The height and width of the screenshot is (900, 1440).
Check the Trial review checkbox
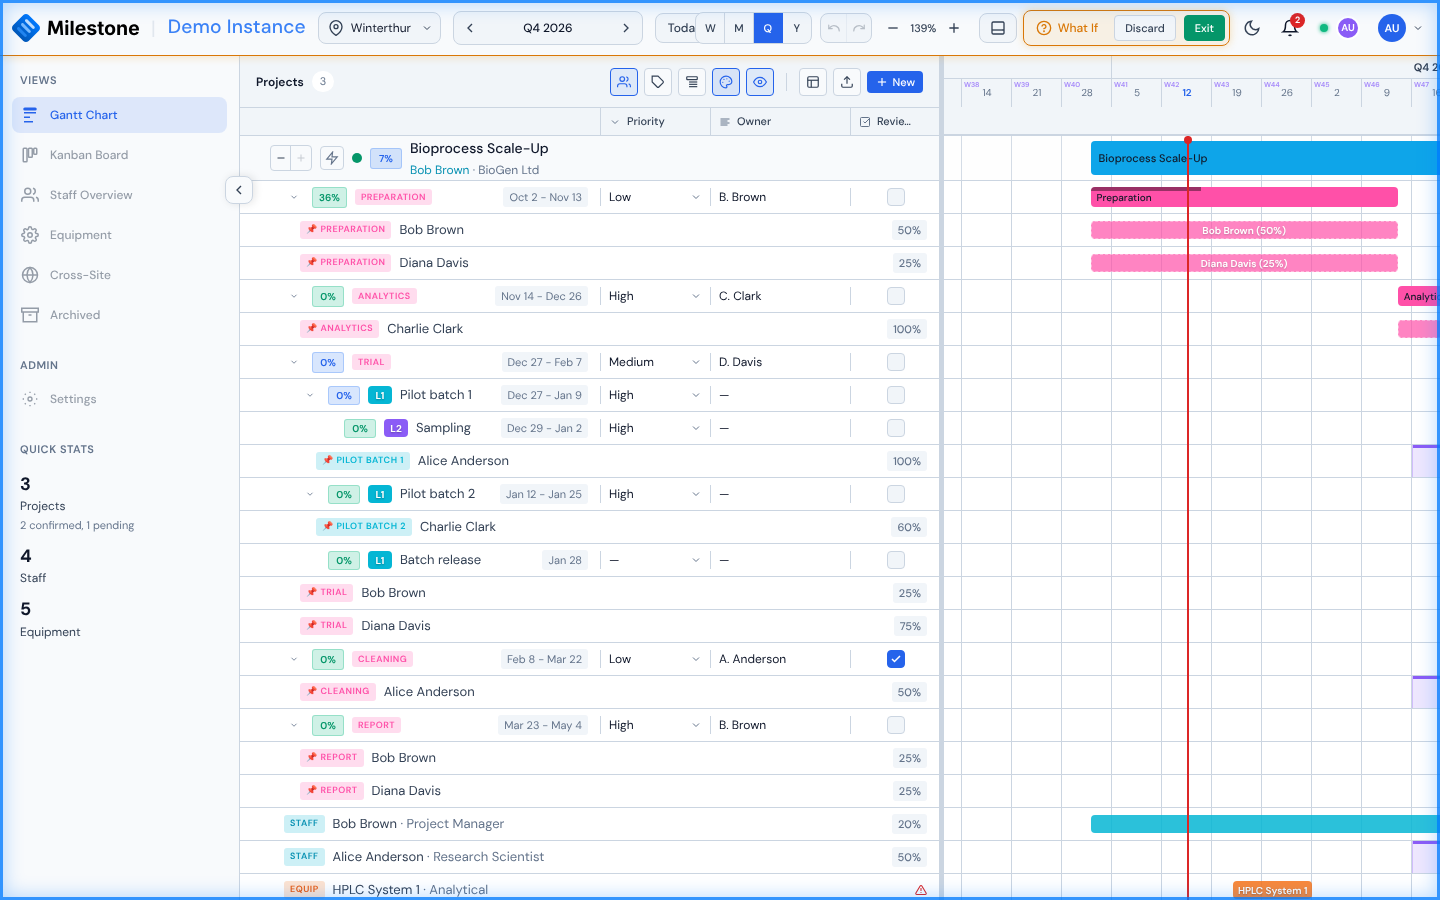896,362
